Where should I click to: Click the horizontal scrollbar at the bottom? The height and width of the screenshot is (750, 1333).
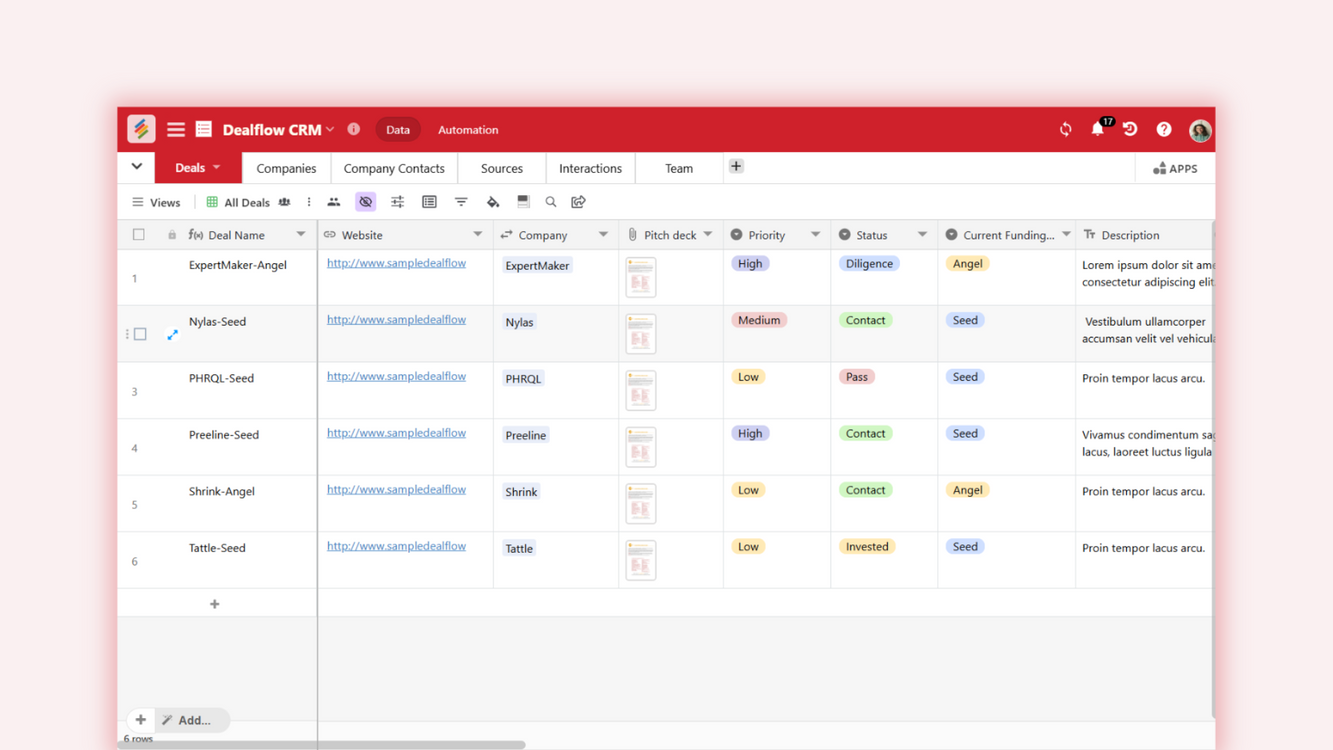click(x=321, y=745)
